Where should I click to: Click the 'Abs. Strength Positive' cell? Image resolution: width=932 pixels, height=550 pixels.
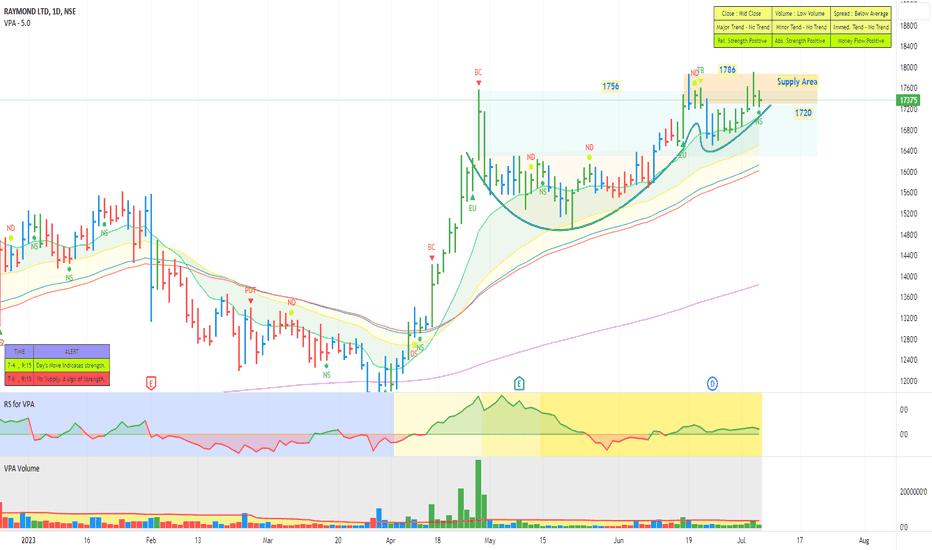[x=800, y=40]
